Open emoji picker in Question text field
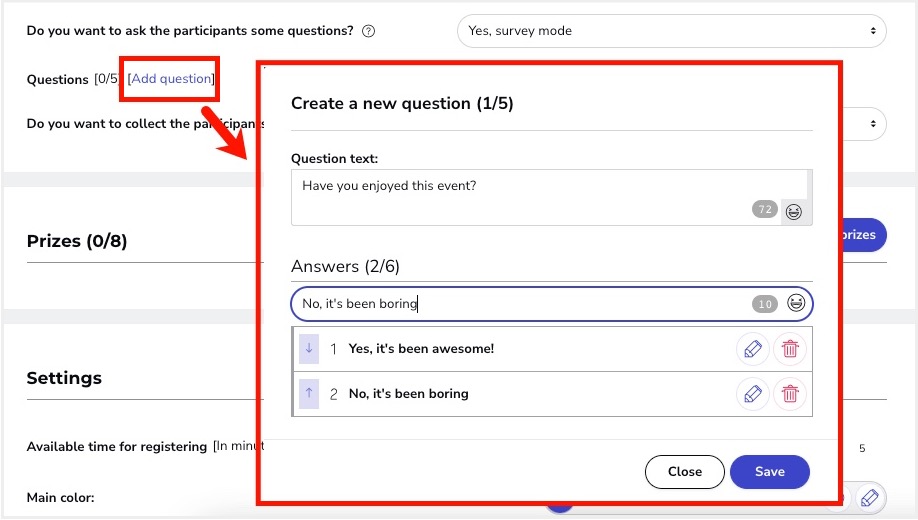 click(793, 211)
